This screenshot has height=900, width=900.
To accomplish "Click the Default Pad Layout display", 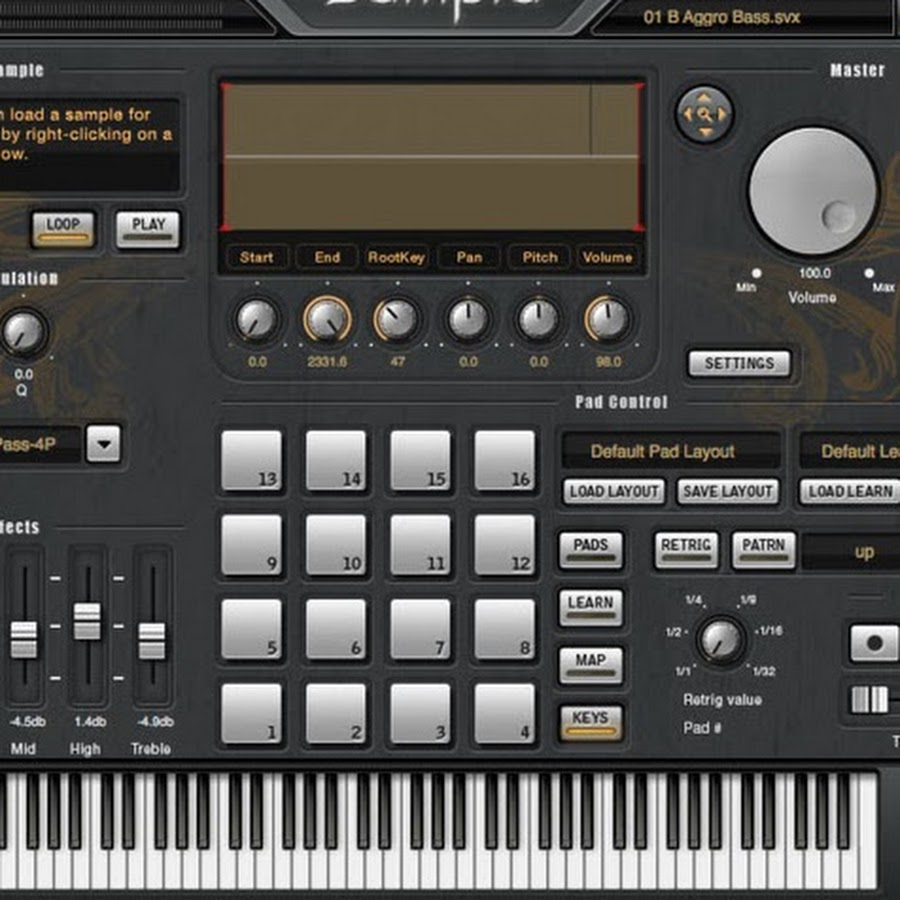I will (x=670, y=451).
